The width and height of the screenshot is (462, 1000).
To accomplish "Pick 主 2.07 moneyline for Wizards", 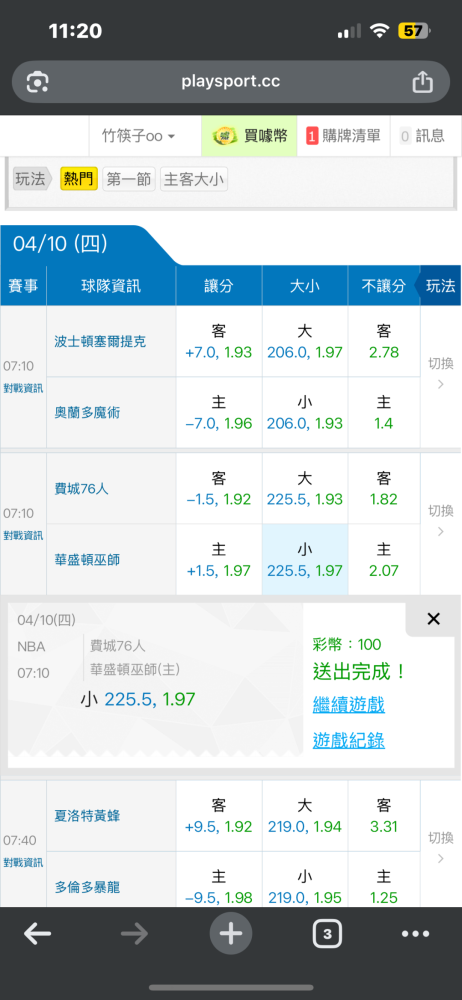I will click(x=384, y=560).
